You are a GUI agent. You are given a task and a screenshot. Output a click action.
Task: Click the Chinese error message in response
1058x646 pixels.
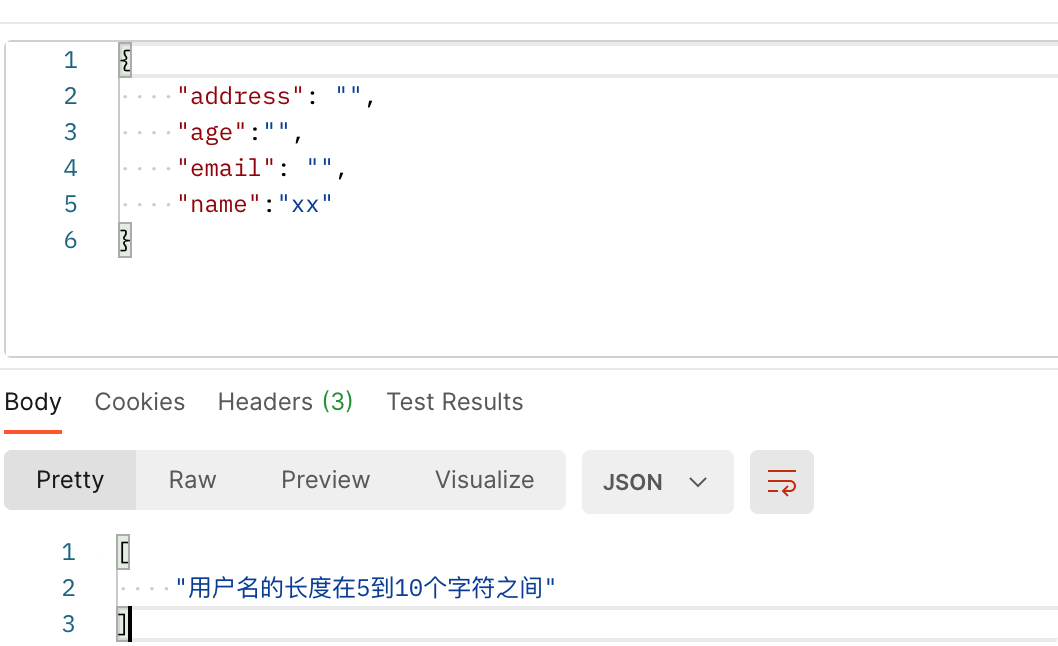click(x=365, y=588)
